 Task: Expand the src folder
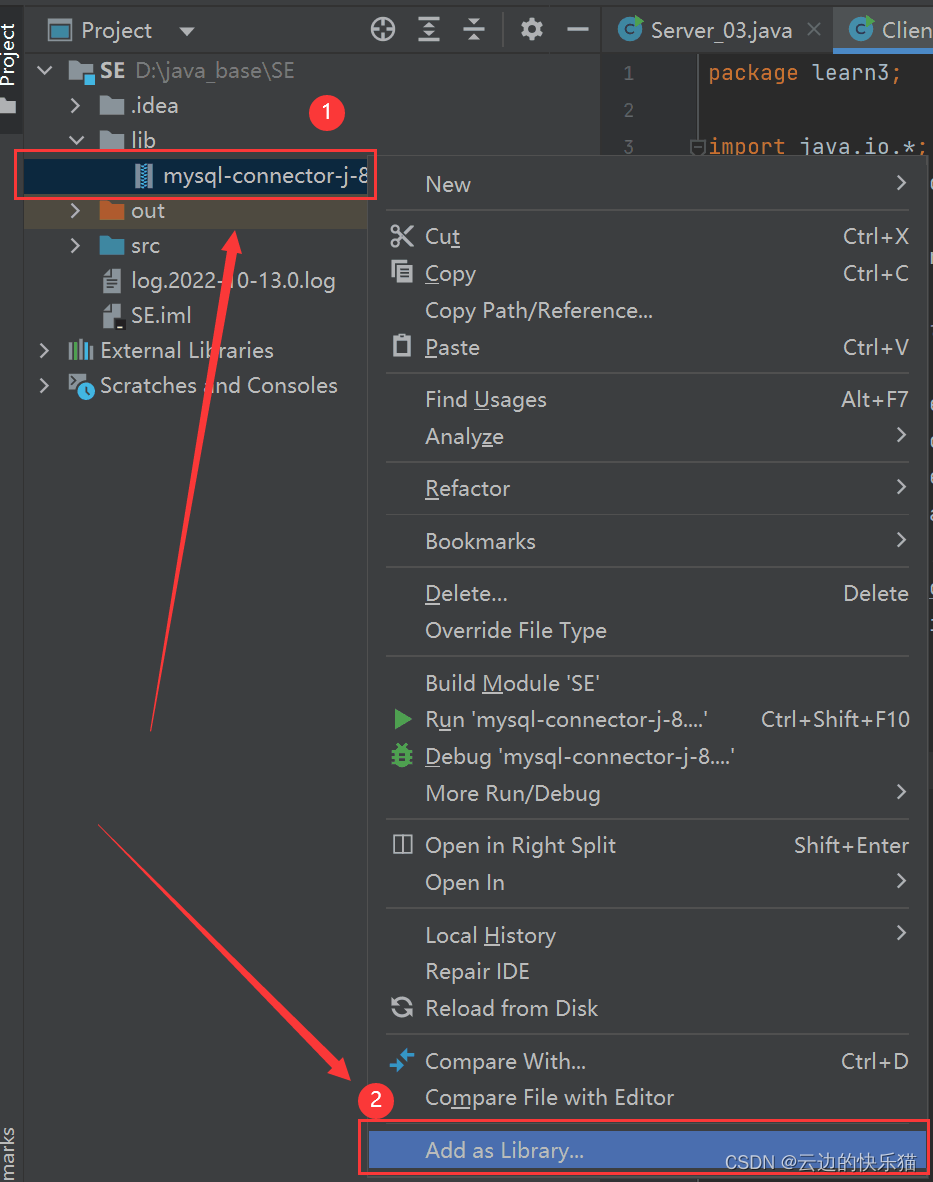point(76,246)
